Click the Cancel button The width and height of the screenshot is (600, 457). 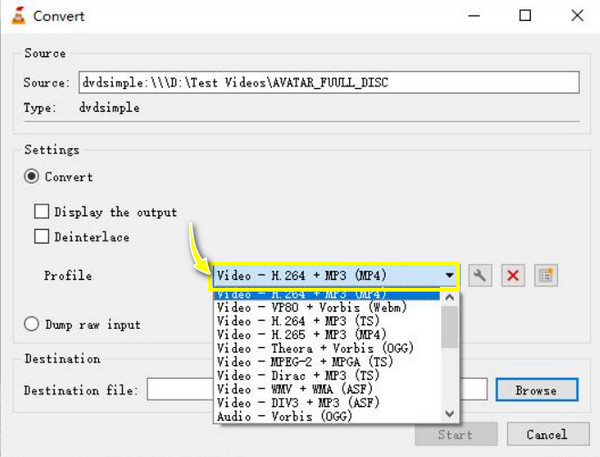point(548,434)
